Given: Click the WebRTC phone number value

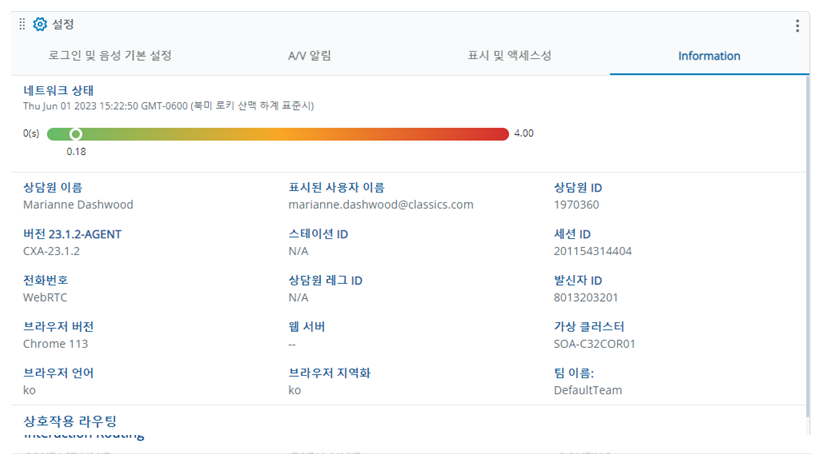Looking at the screenshot, I should coord(45,298).
